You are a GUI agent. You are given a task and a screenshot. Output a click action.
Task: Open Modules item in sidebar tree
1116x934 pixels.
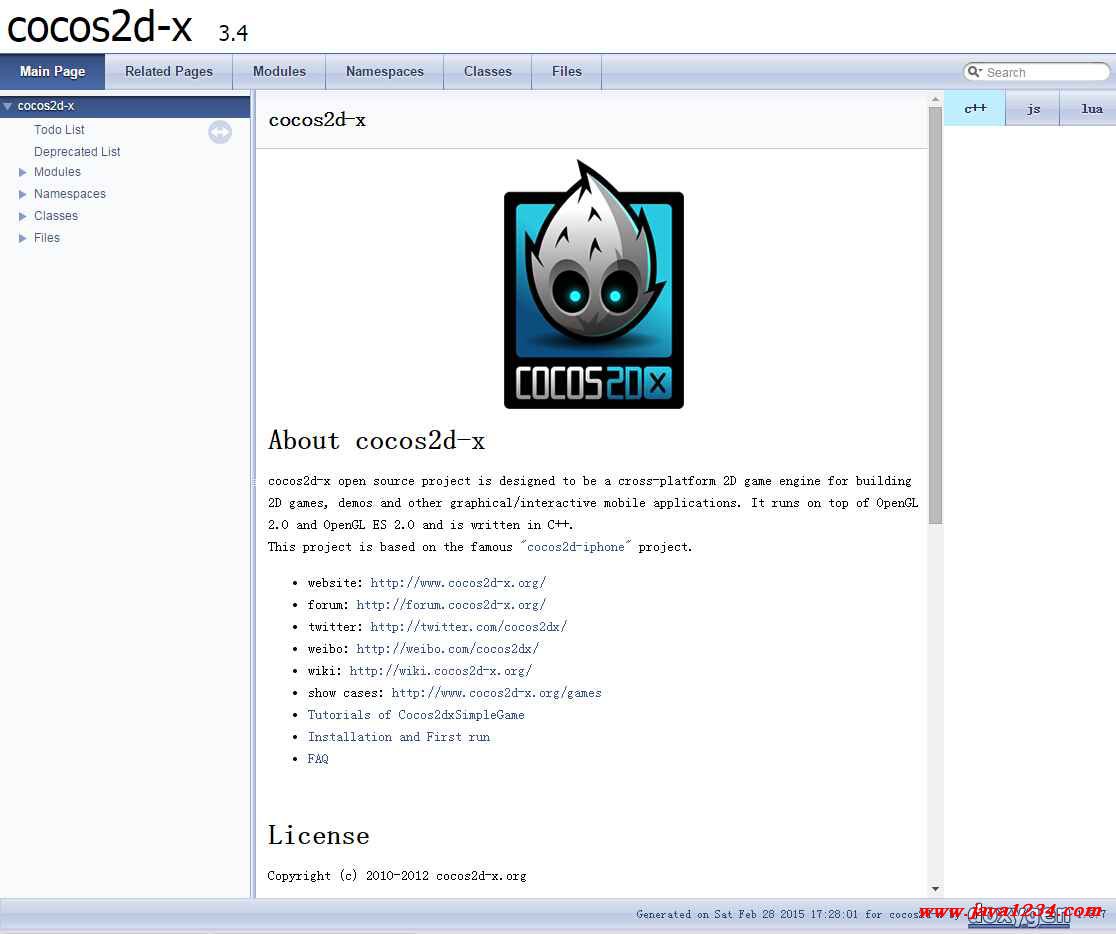[x=57, y=172]
